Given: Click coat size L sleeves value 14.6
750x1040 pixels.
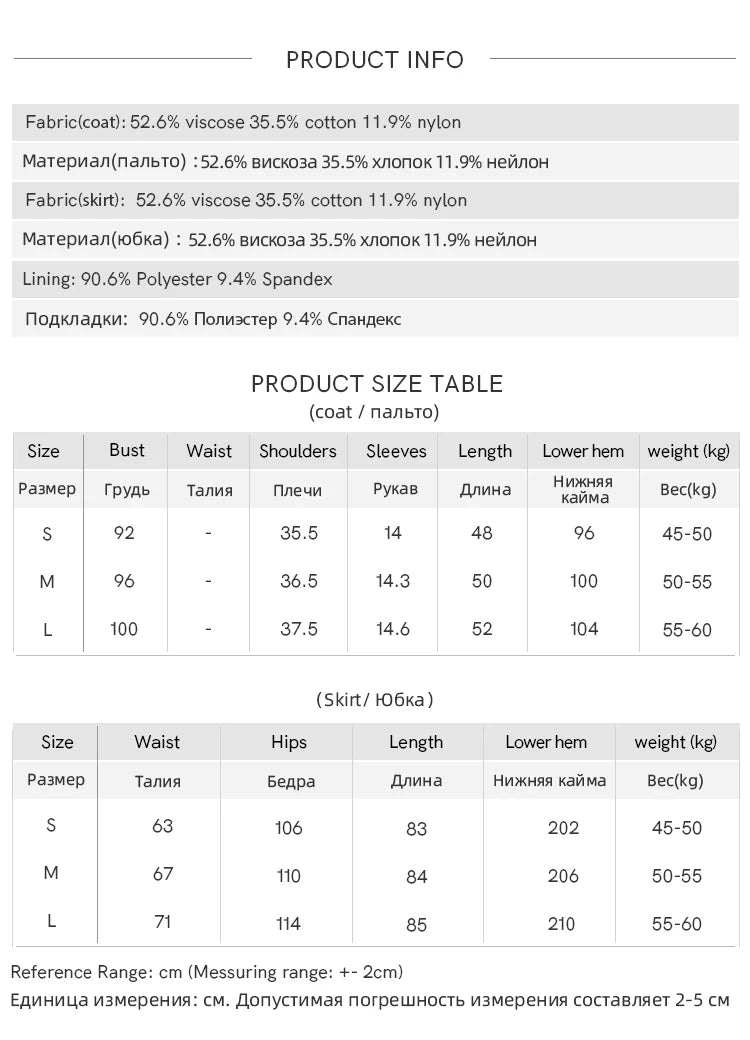Looking at the screenshot, I should pyautogui.click(x=393, y=629).
